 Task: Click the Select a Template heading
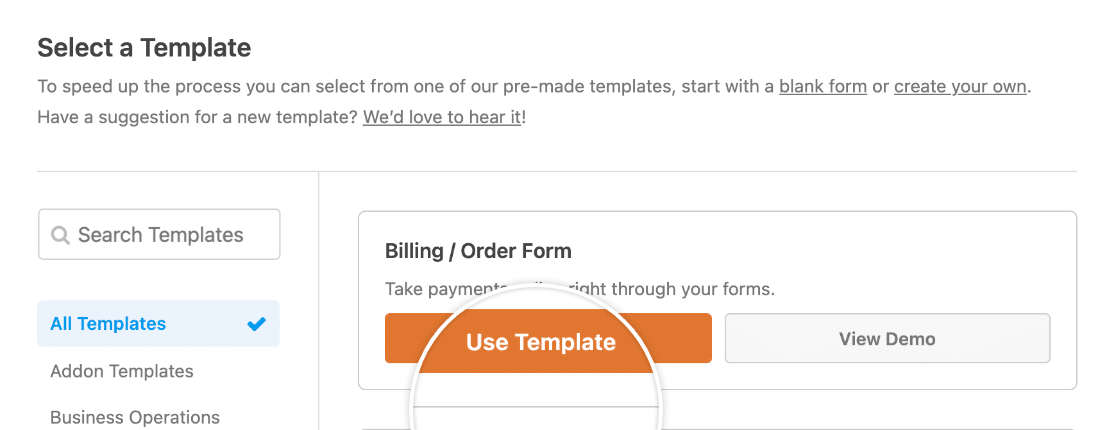(144, 47)
